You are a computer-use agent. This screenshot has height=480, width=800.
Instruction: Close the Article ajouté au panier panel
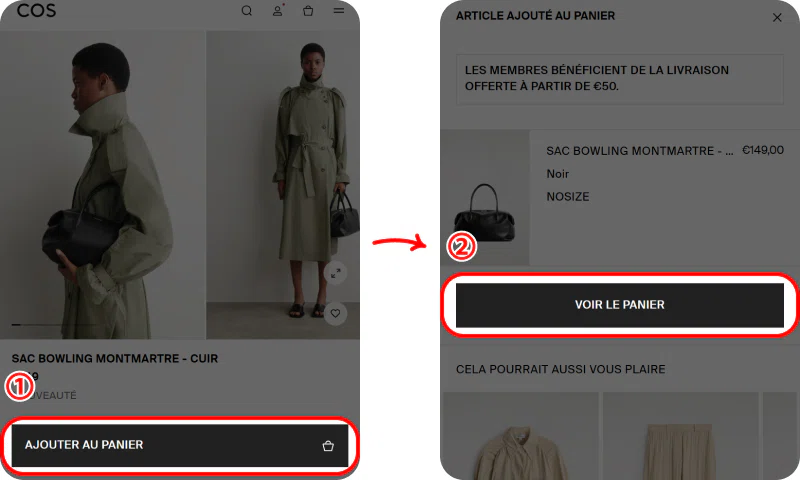point(777,18)
